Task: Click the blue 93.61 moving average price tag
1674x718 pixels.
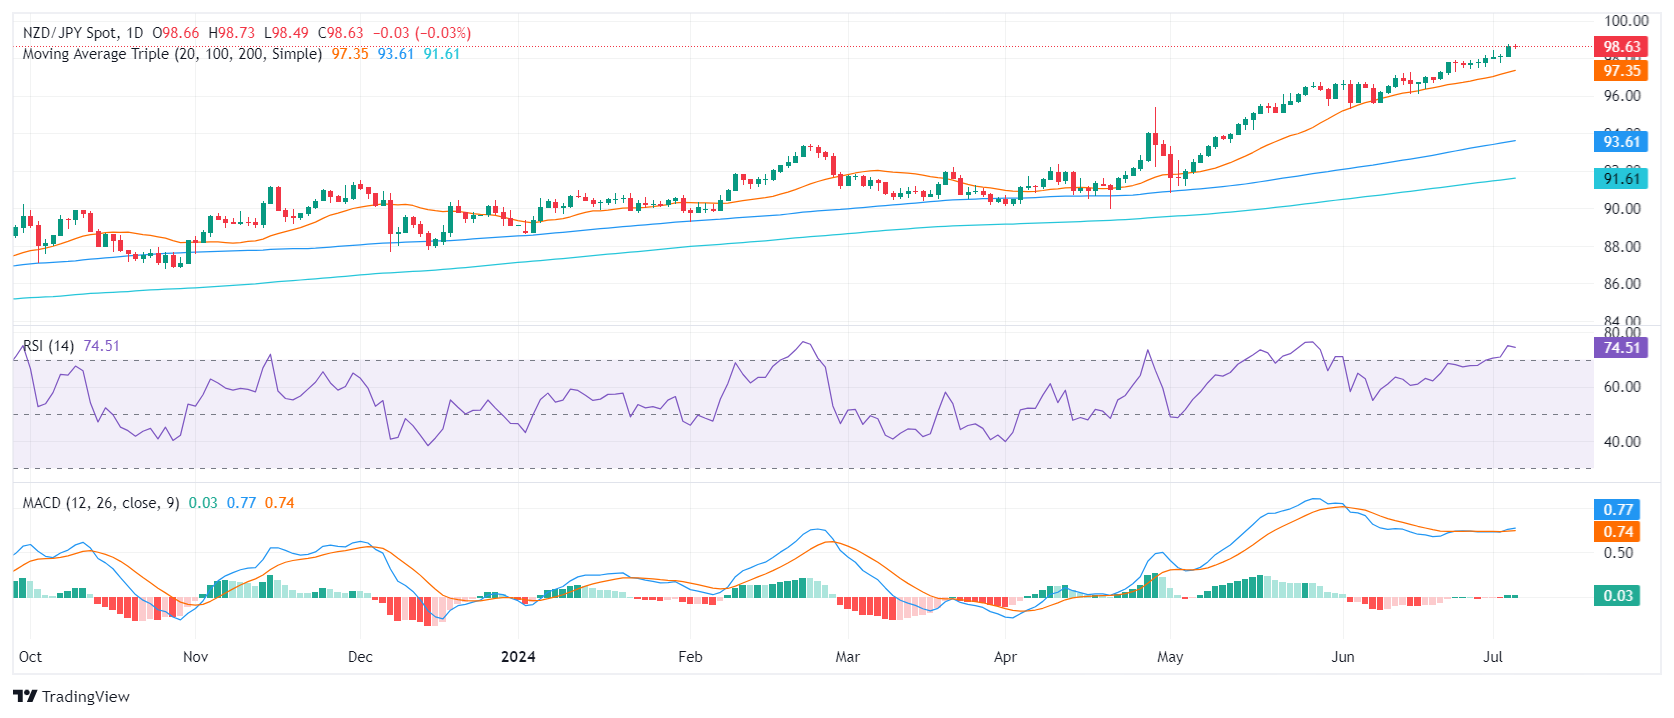Action: [x=1620, y=142]
